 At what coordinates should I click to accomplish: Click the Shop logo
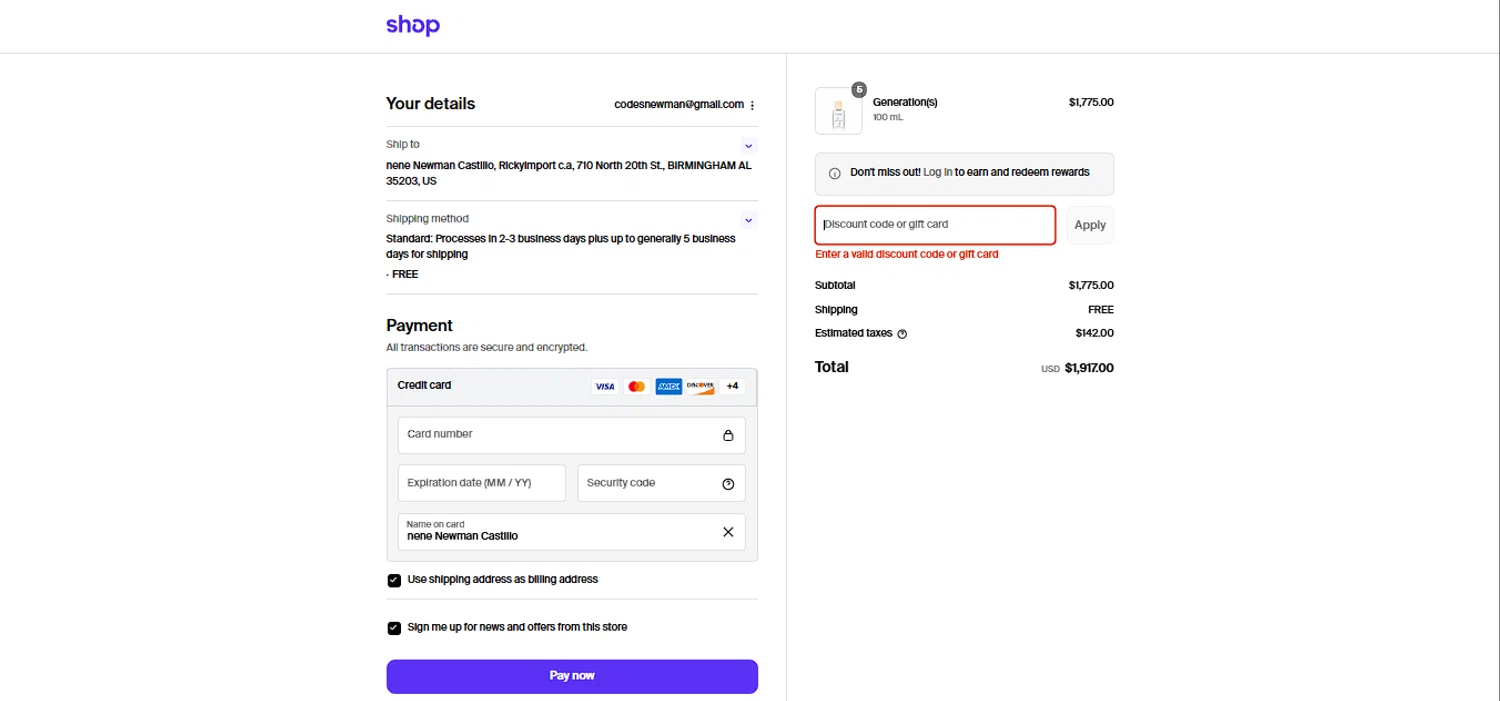[412, 26]
